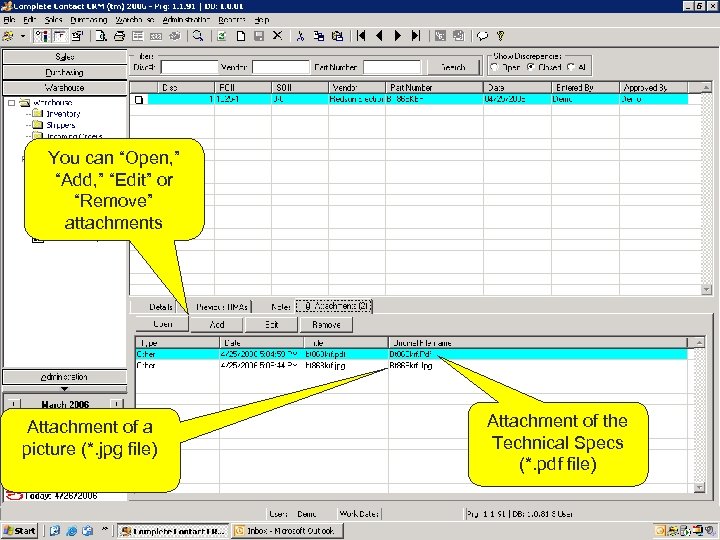This screenshot has height=540, width=720.
Task: Click the Remove attachment button
Action: tap(326, 325)
